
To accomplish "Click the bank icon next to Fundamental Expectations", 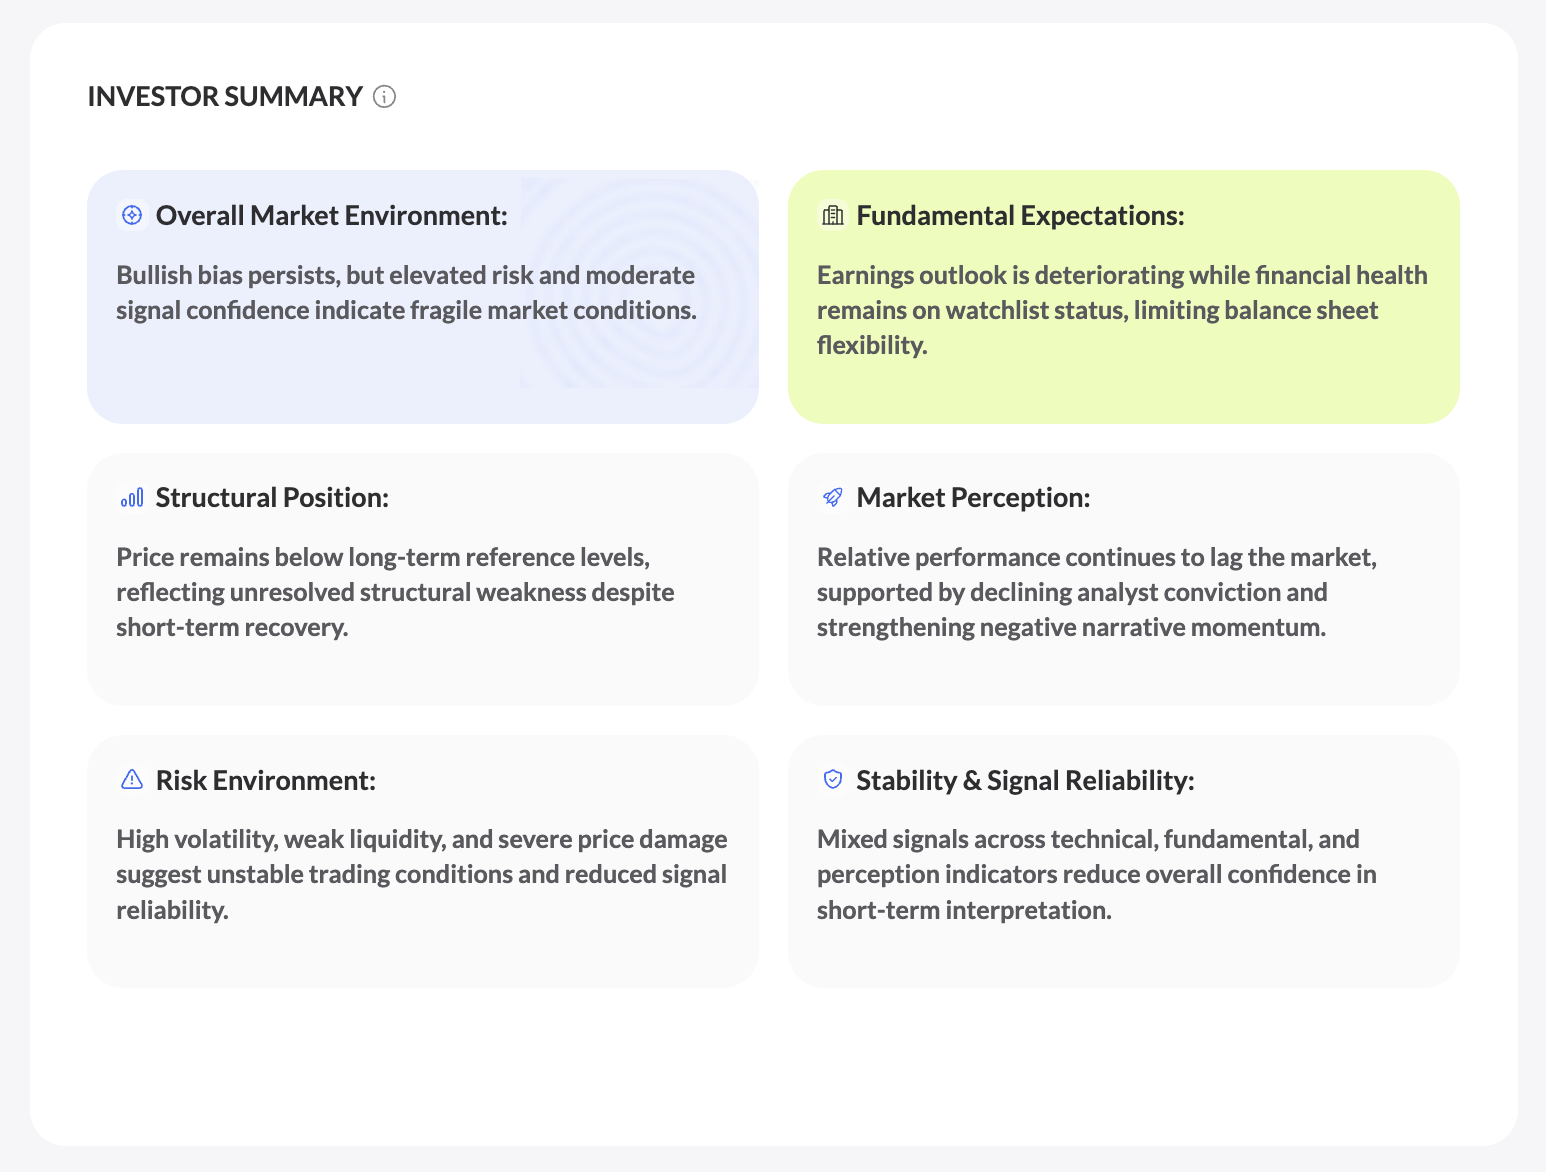I will [x=832, y=215].
